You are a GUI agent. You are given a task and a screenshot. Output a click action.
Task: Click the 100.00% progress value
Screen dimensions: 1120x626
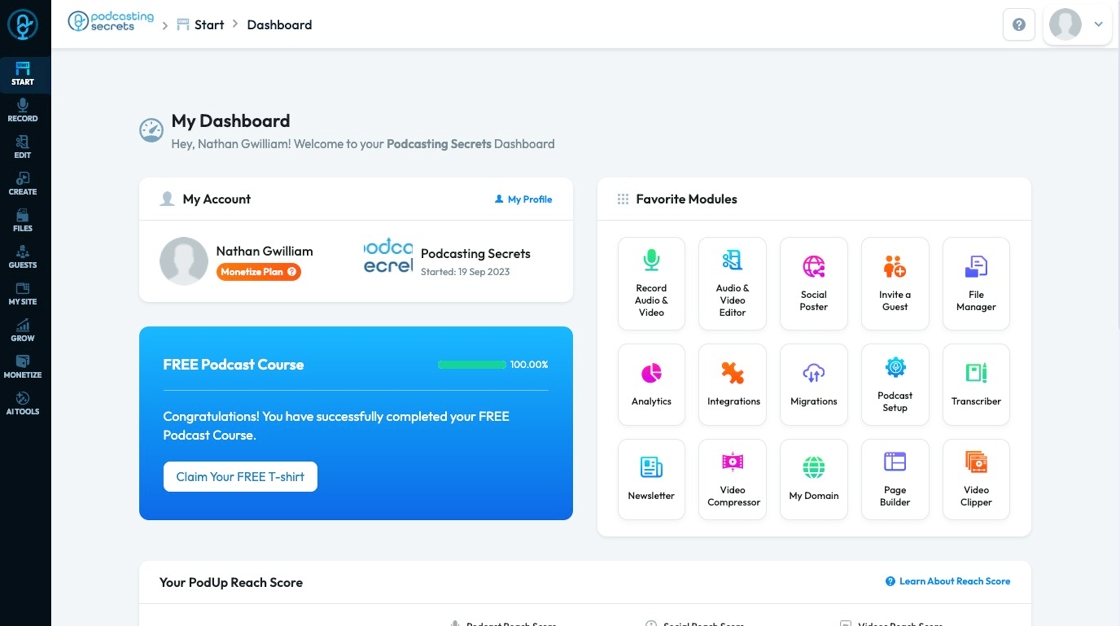(x=529, y=364)
